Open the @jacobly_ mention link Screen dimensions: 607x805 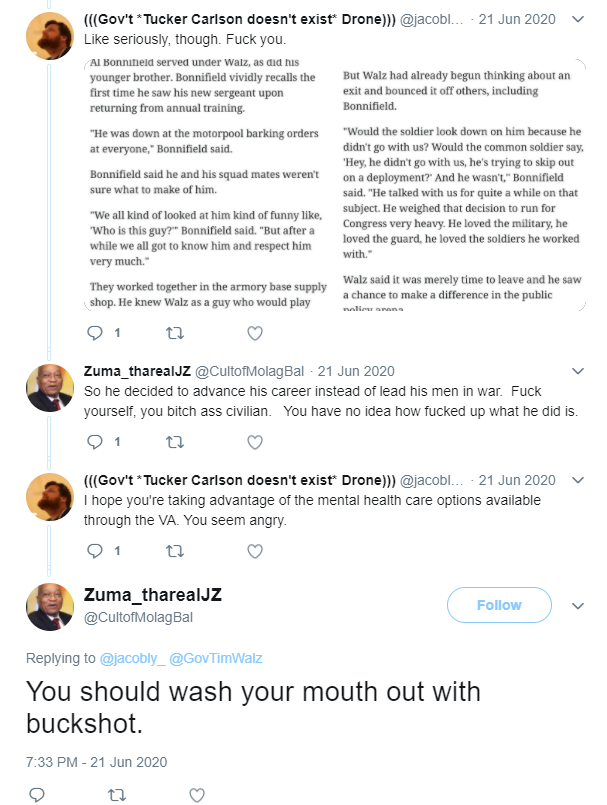pos(132,658)
